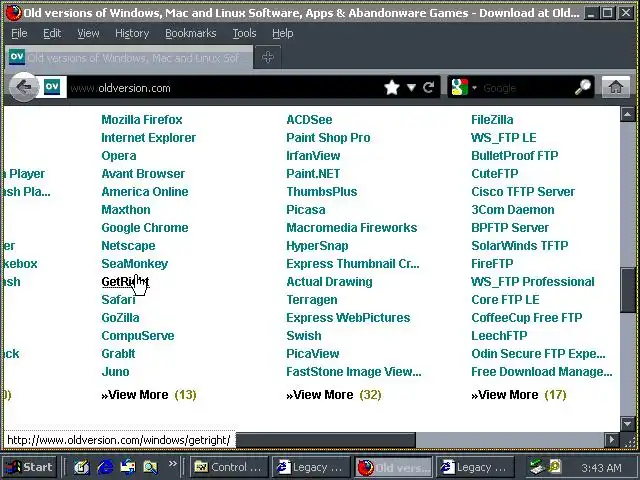Open the Safari link
The width and height of the screenshot is (640, 480).
[118, 300]
